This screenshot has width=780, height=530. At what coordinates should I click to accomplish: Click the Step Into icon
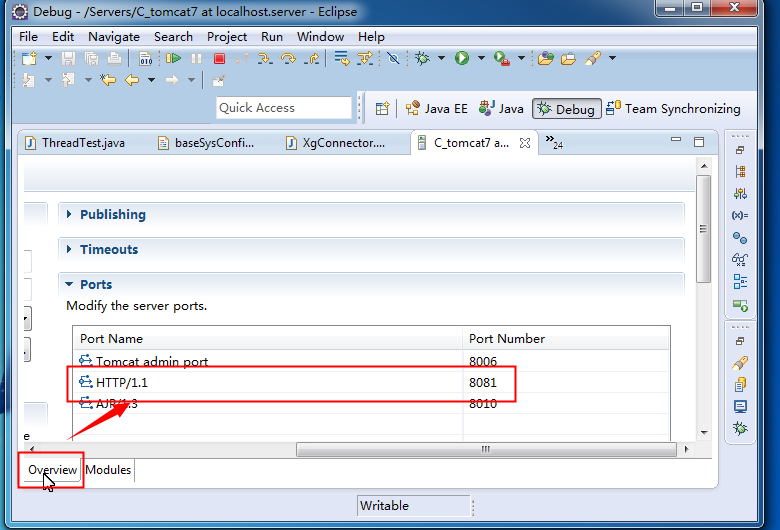click(x=265, y=59)
